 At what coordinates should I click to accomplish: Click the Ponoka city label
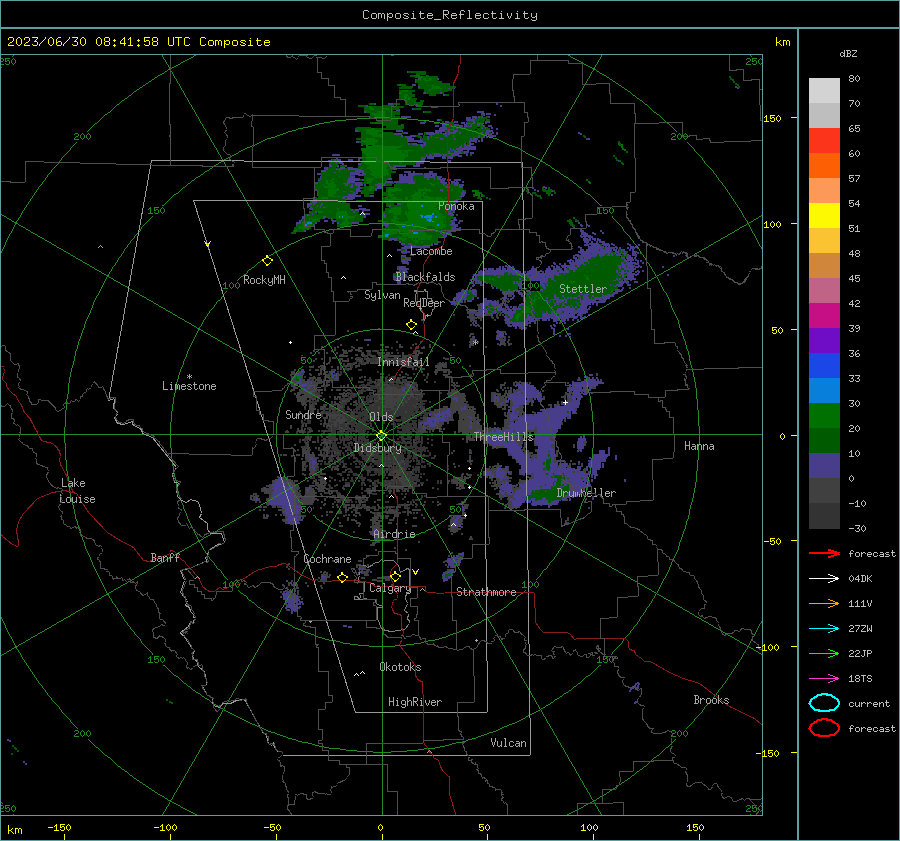point(456,206)
